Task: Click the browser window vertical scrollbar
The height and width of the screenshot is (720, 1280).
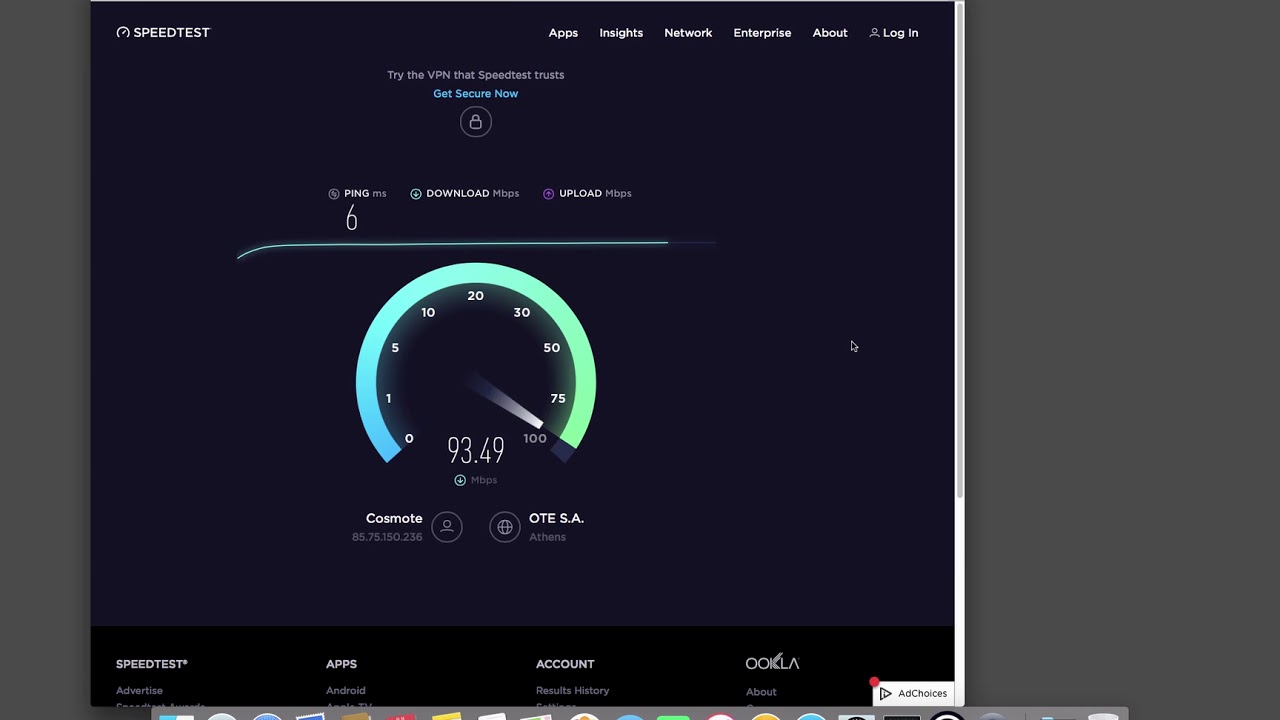Action: tap(960, 250)
